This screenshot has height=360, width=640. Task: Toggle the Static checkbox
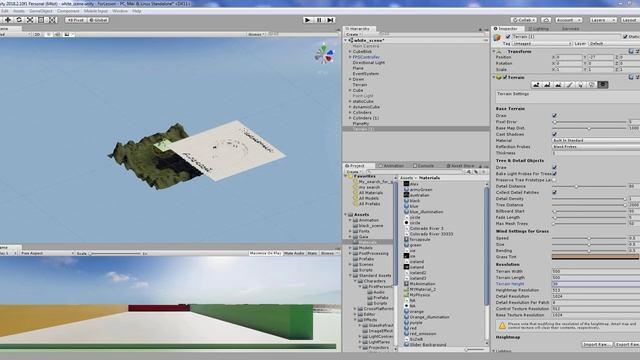(625, 36)
